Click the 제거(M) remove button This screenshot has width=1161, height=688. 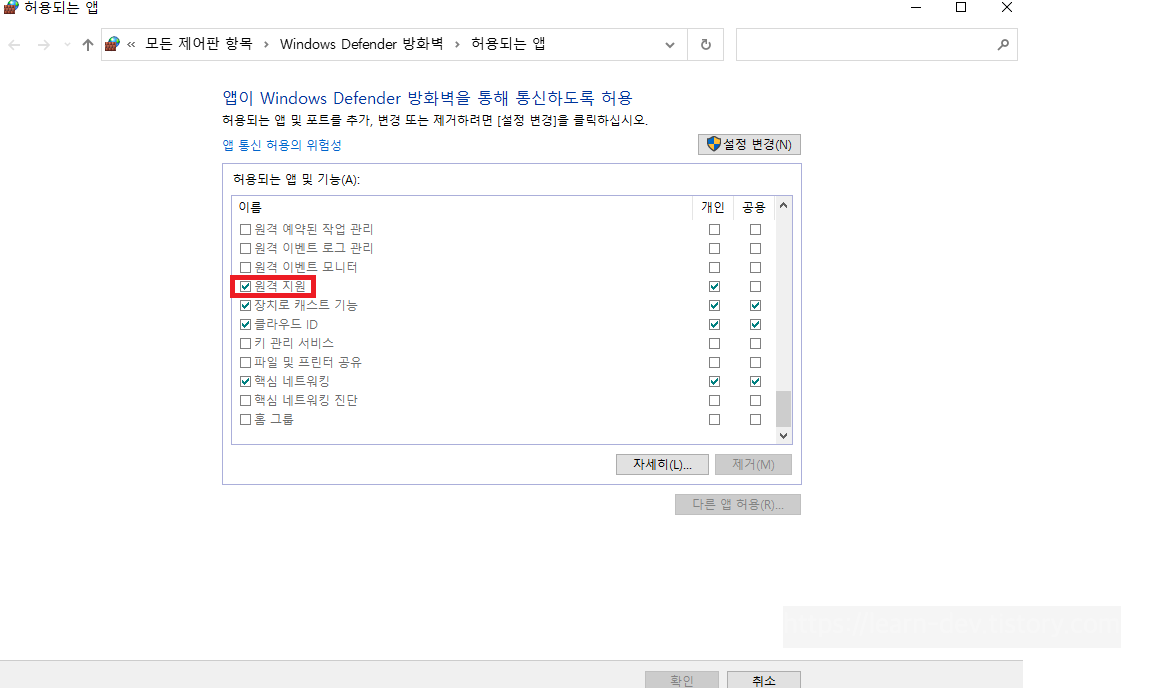753,464
